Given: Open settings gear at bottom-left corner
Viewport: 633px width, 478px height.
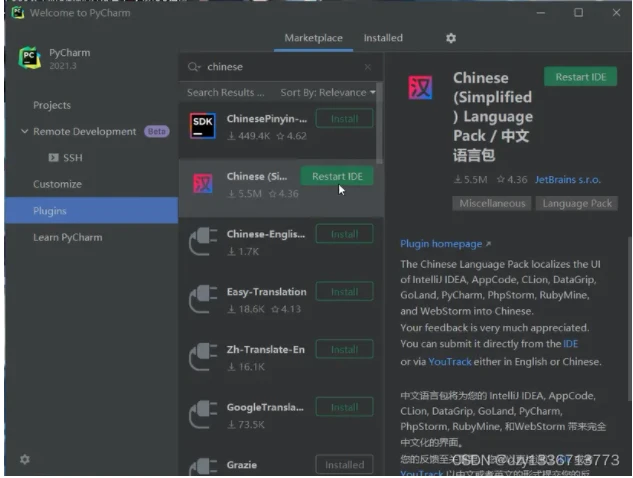Looking at the screenshot, I should (x=25, y=459).
